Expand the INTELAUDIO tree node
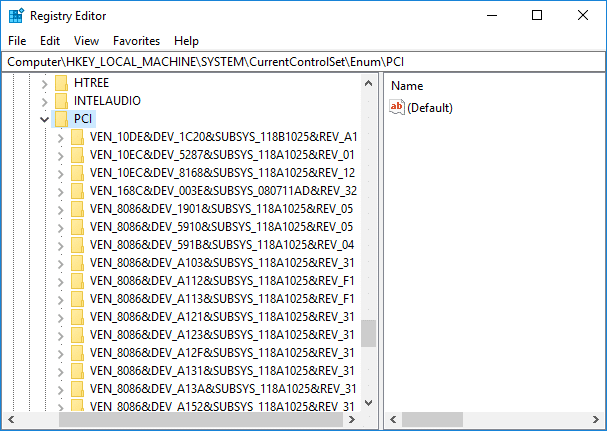The image size is (607, 431). pyautogui.click(x=44, y=101)
